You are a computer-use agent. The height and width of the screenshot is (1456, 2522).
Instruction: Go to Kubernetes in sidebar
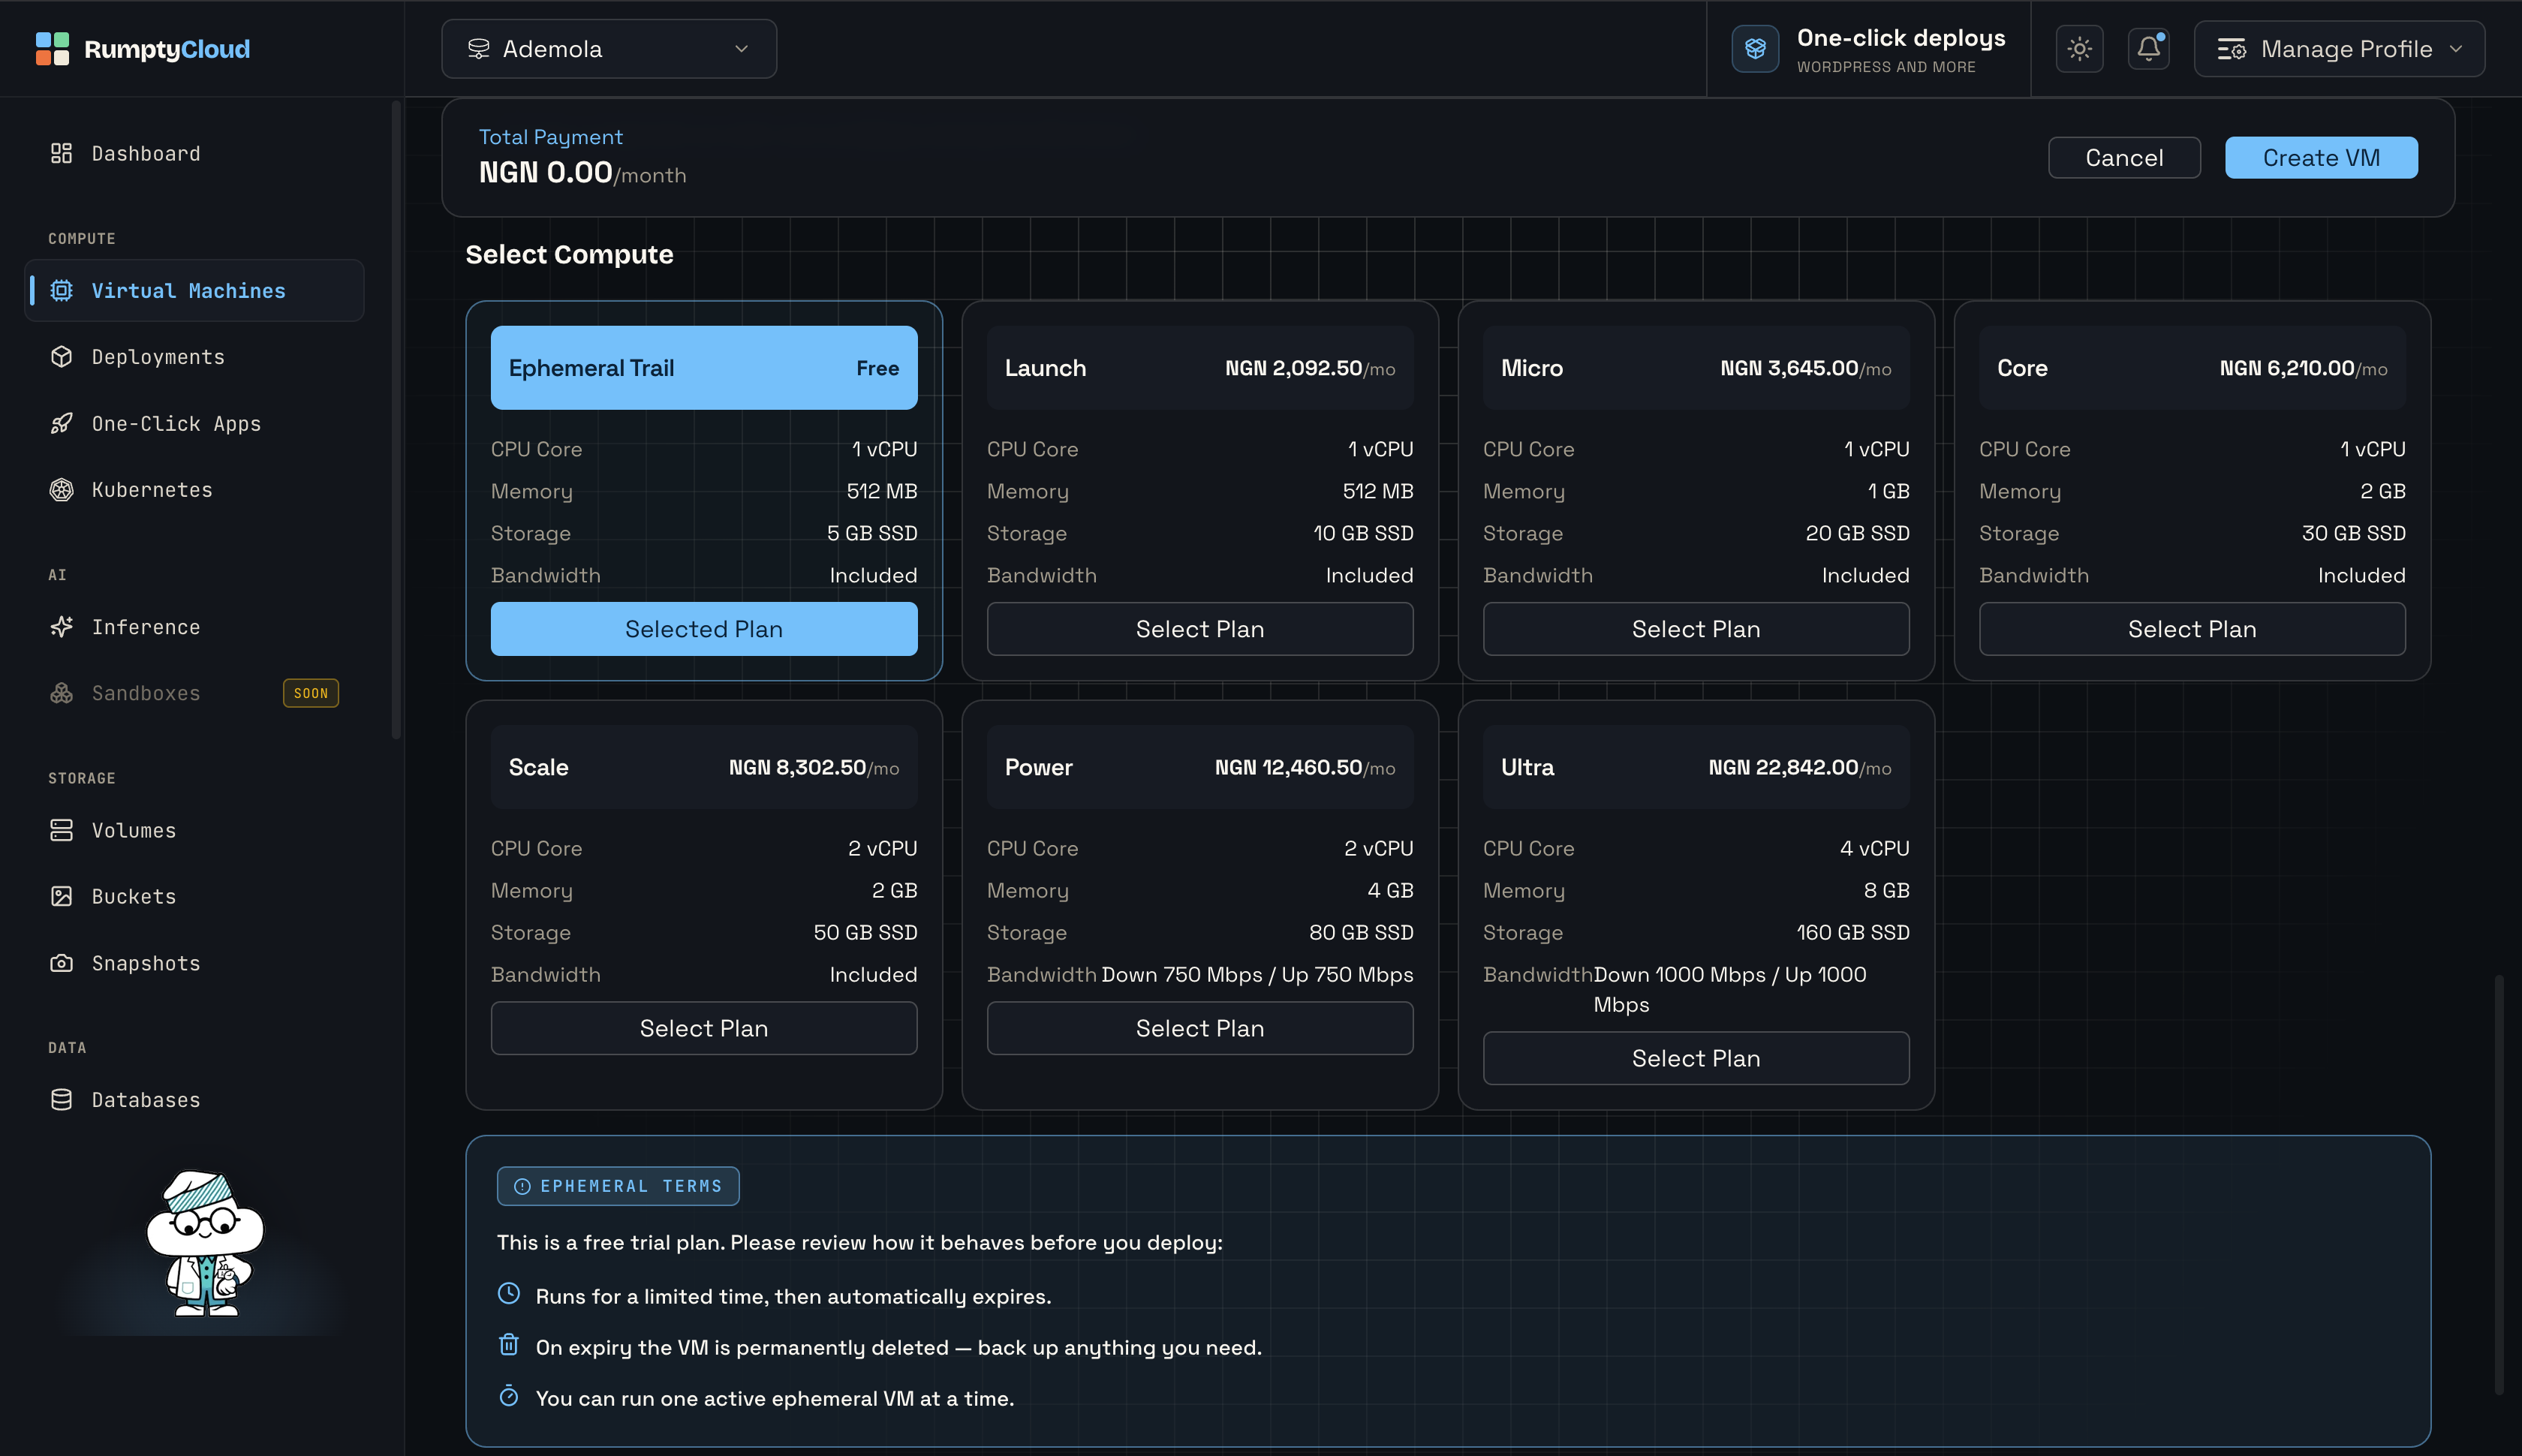tap(194, 490)
